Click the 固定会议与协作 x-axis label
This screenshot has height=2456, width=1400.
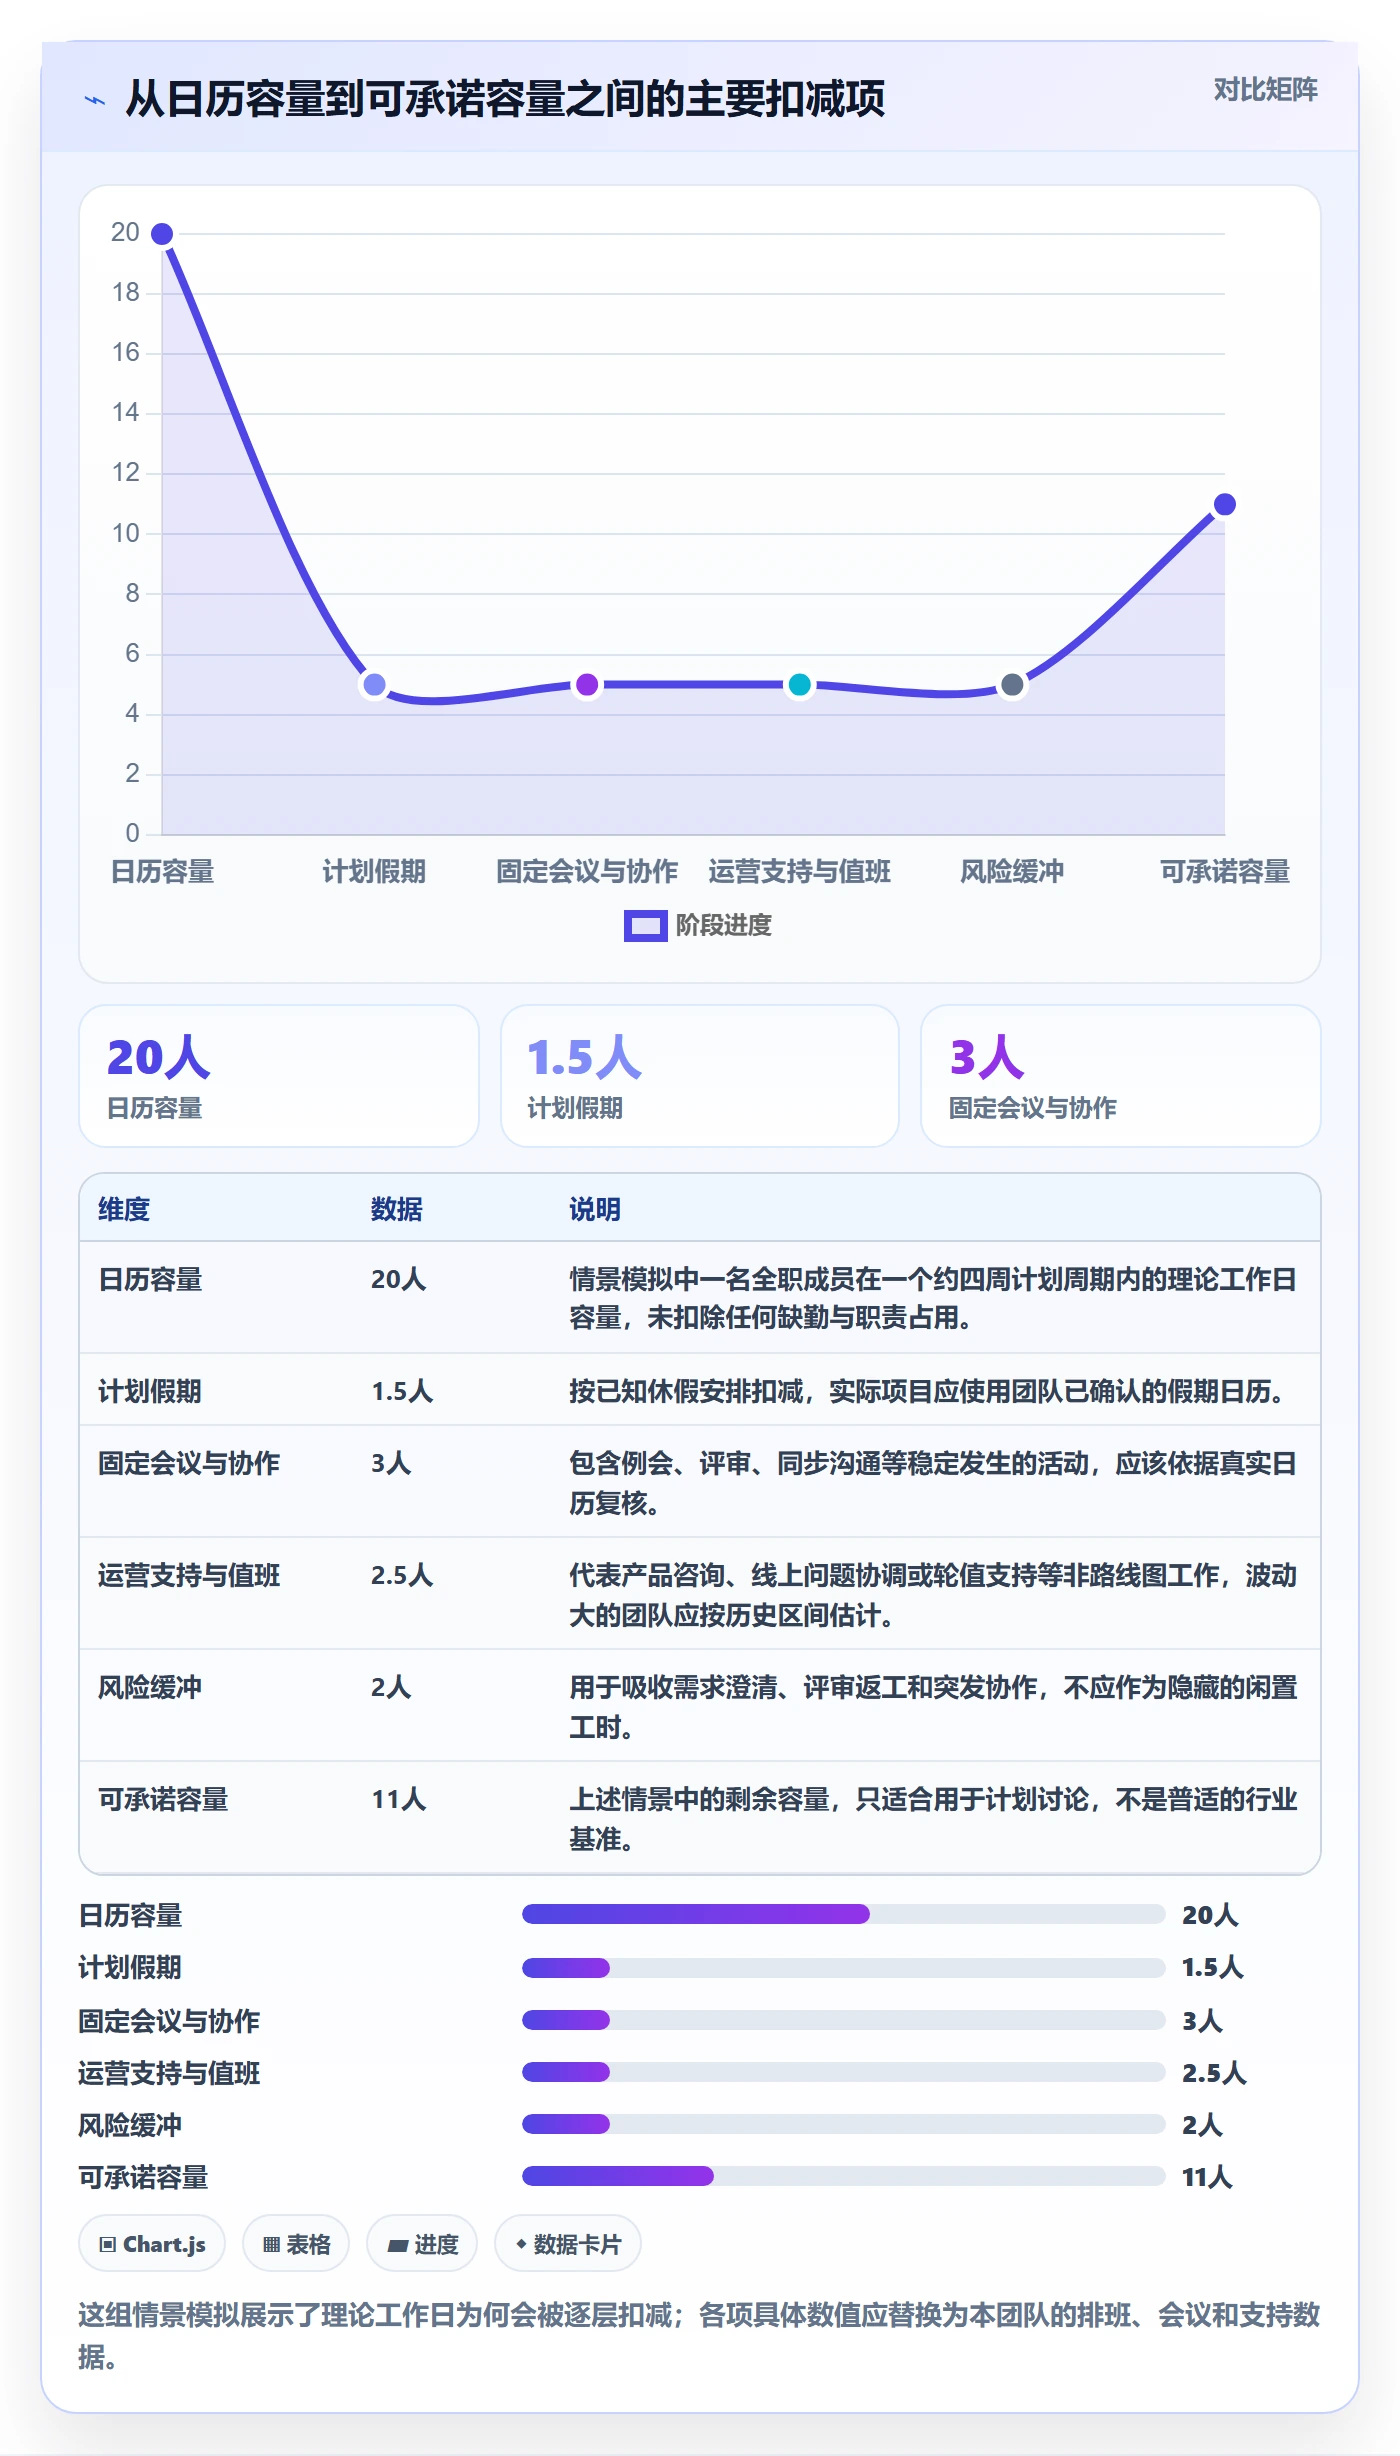[x=587, y=871]
